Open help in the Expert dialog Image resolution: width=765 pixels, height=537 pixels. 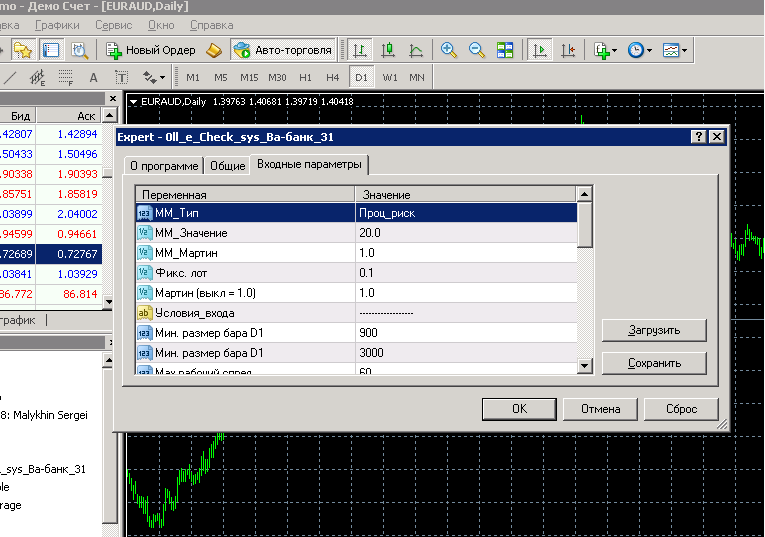click(699, 137)
